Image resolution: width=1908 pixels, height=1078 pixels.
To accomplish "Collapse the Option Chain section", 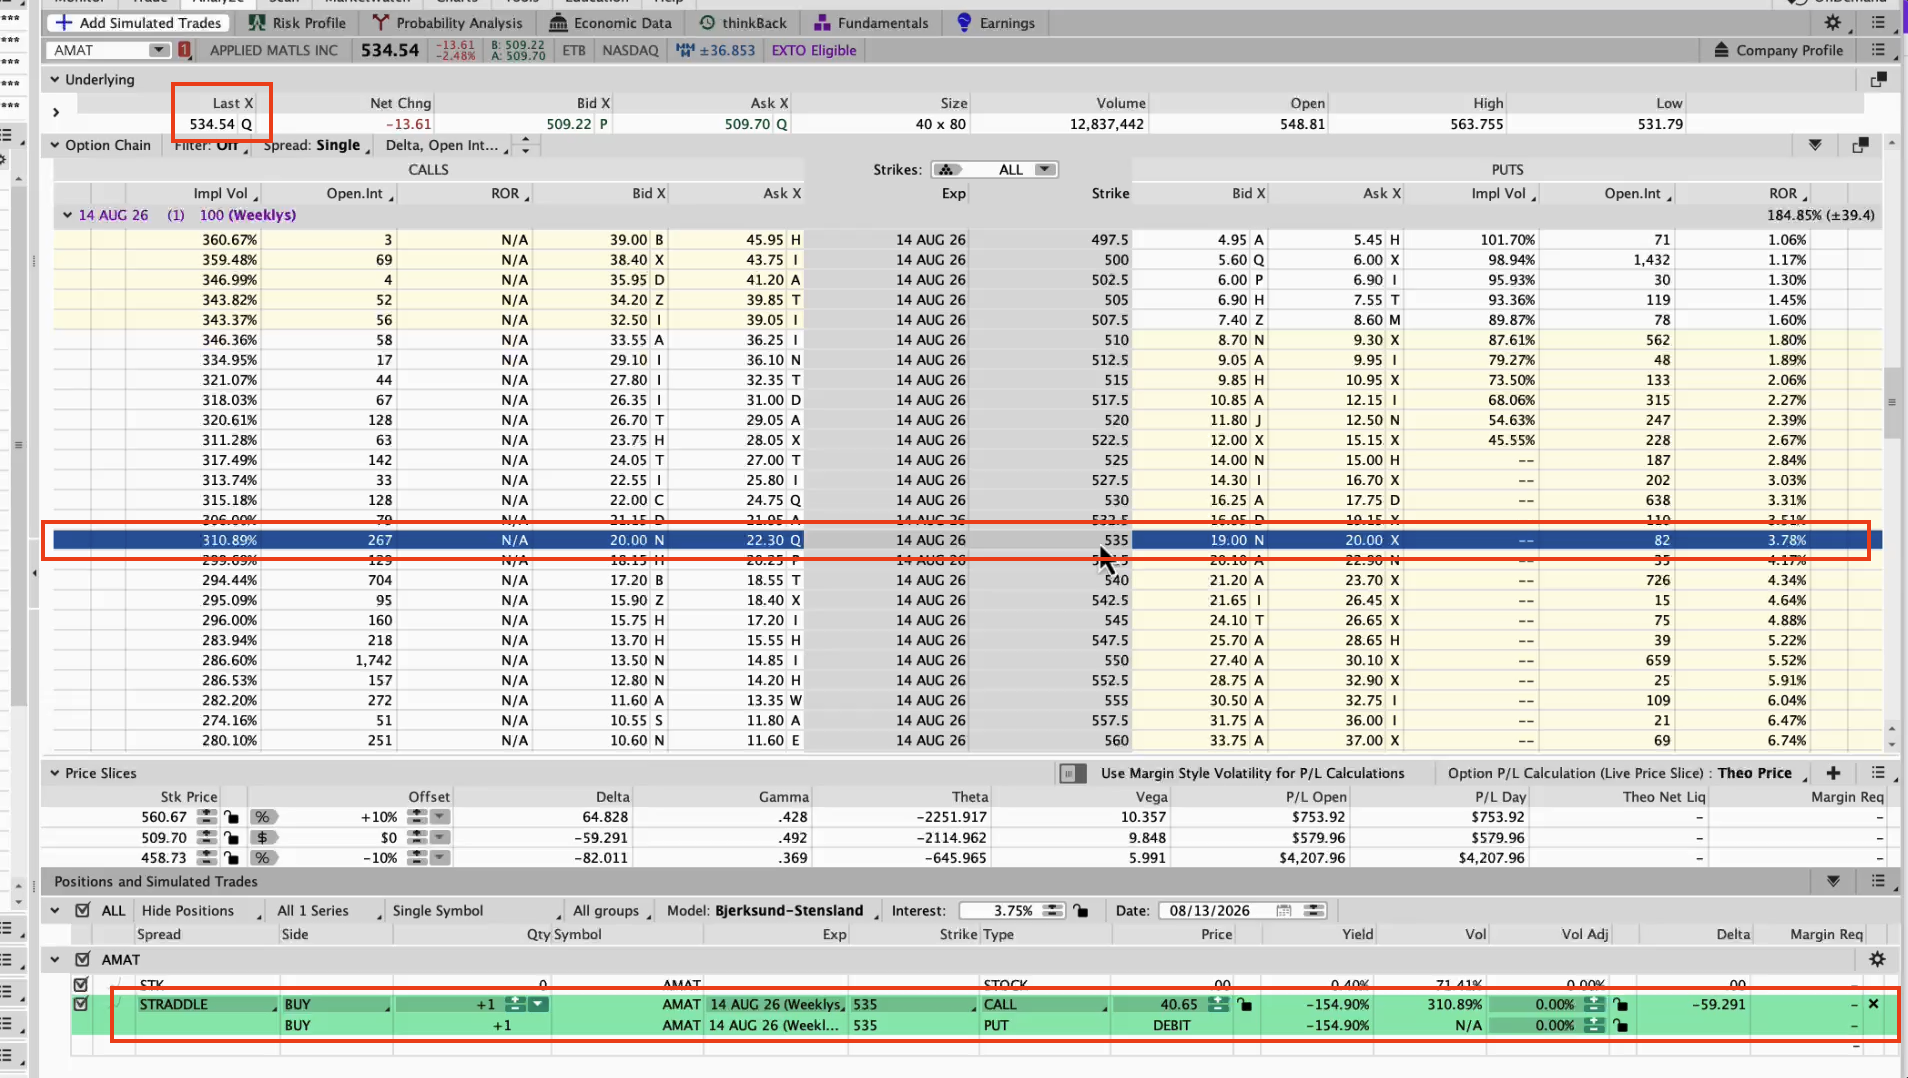I will point(55,145).
